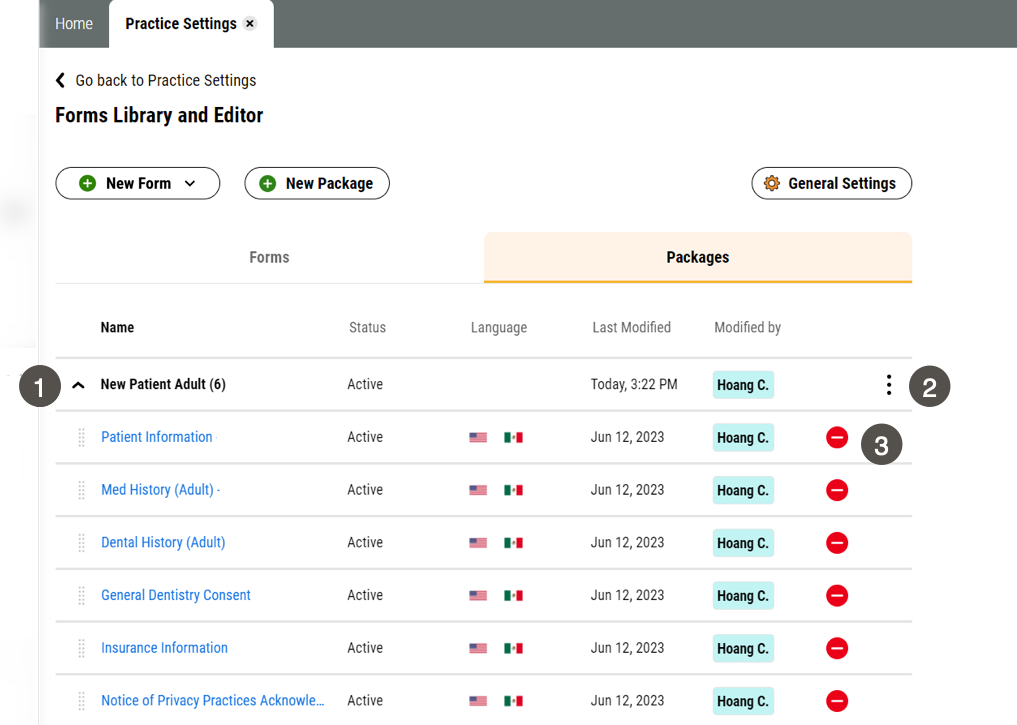Image resolution: width=1017 pixels, height=725 pixels.
Task: Click the US flag for Med History (Adult)
Action: (x=478, y=490)
